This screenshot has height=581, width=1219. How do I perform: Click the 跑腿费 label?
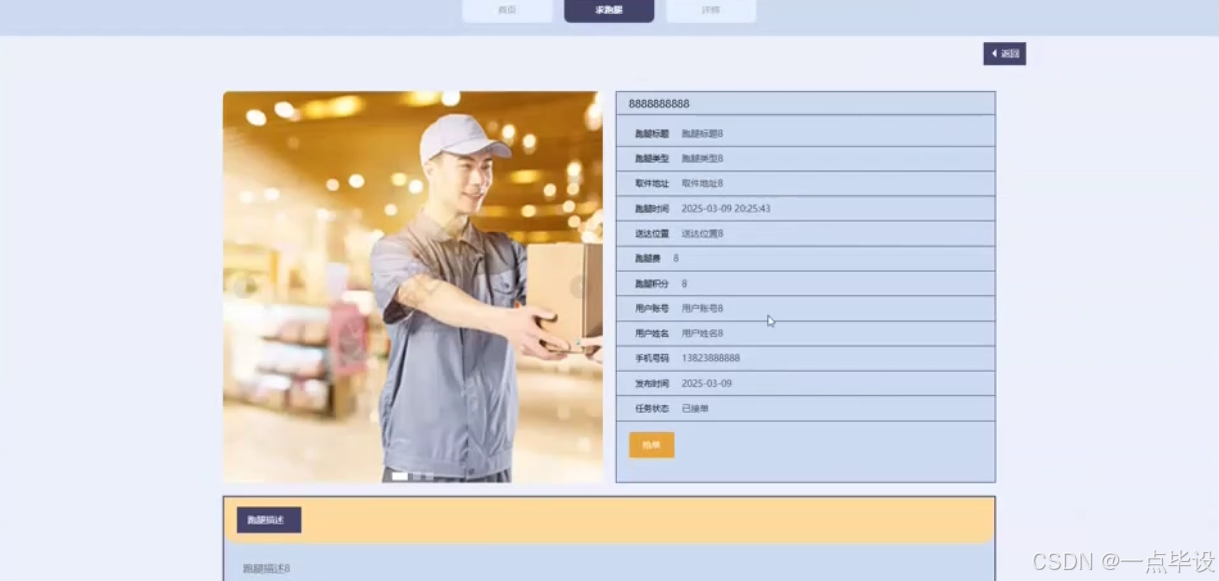pos(648,259)
